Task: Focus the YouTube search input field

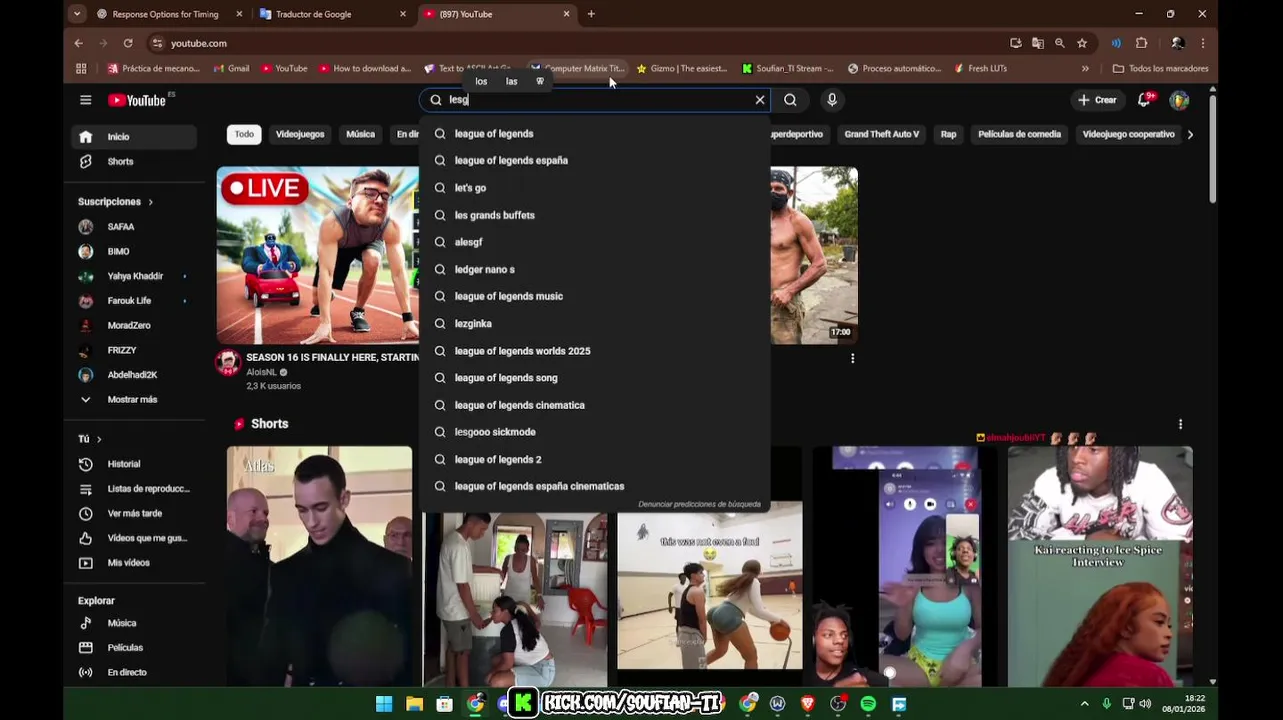Action: (595, 100)
